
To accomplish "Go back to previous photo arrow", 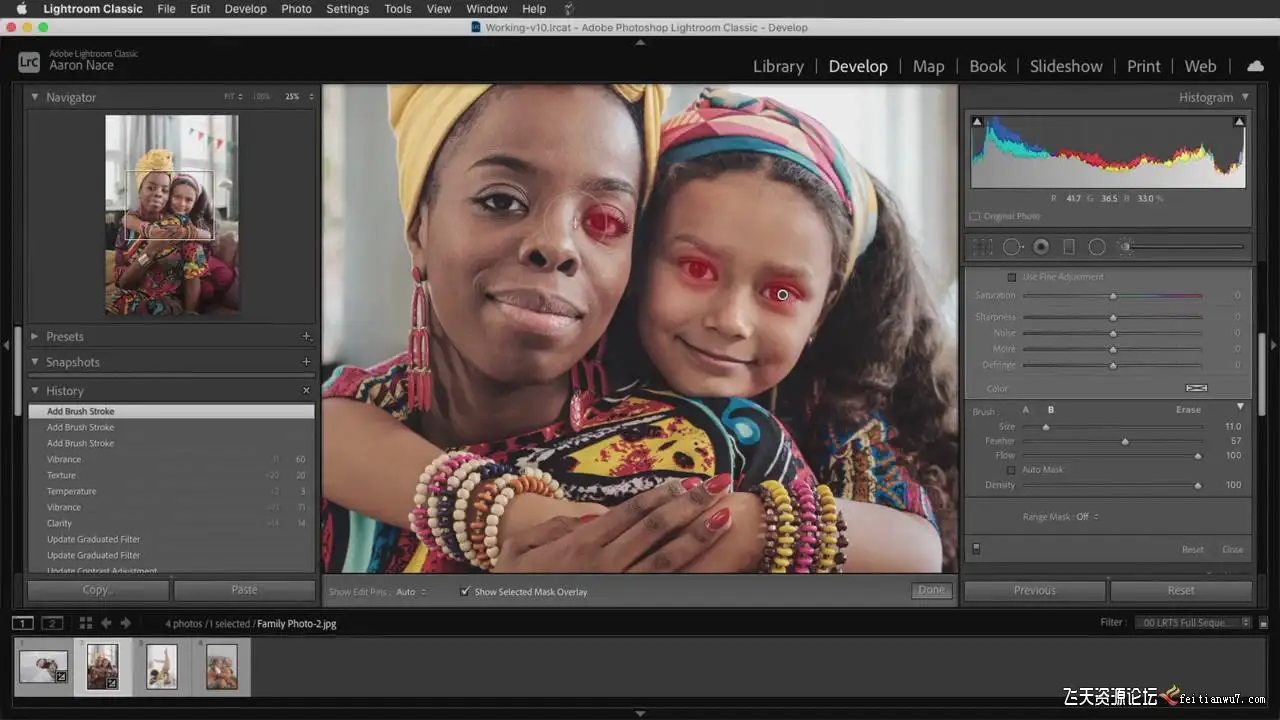I will pyautogui.click(x=106, y=623).
